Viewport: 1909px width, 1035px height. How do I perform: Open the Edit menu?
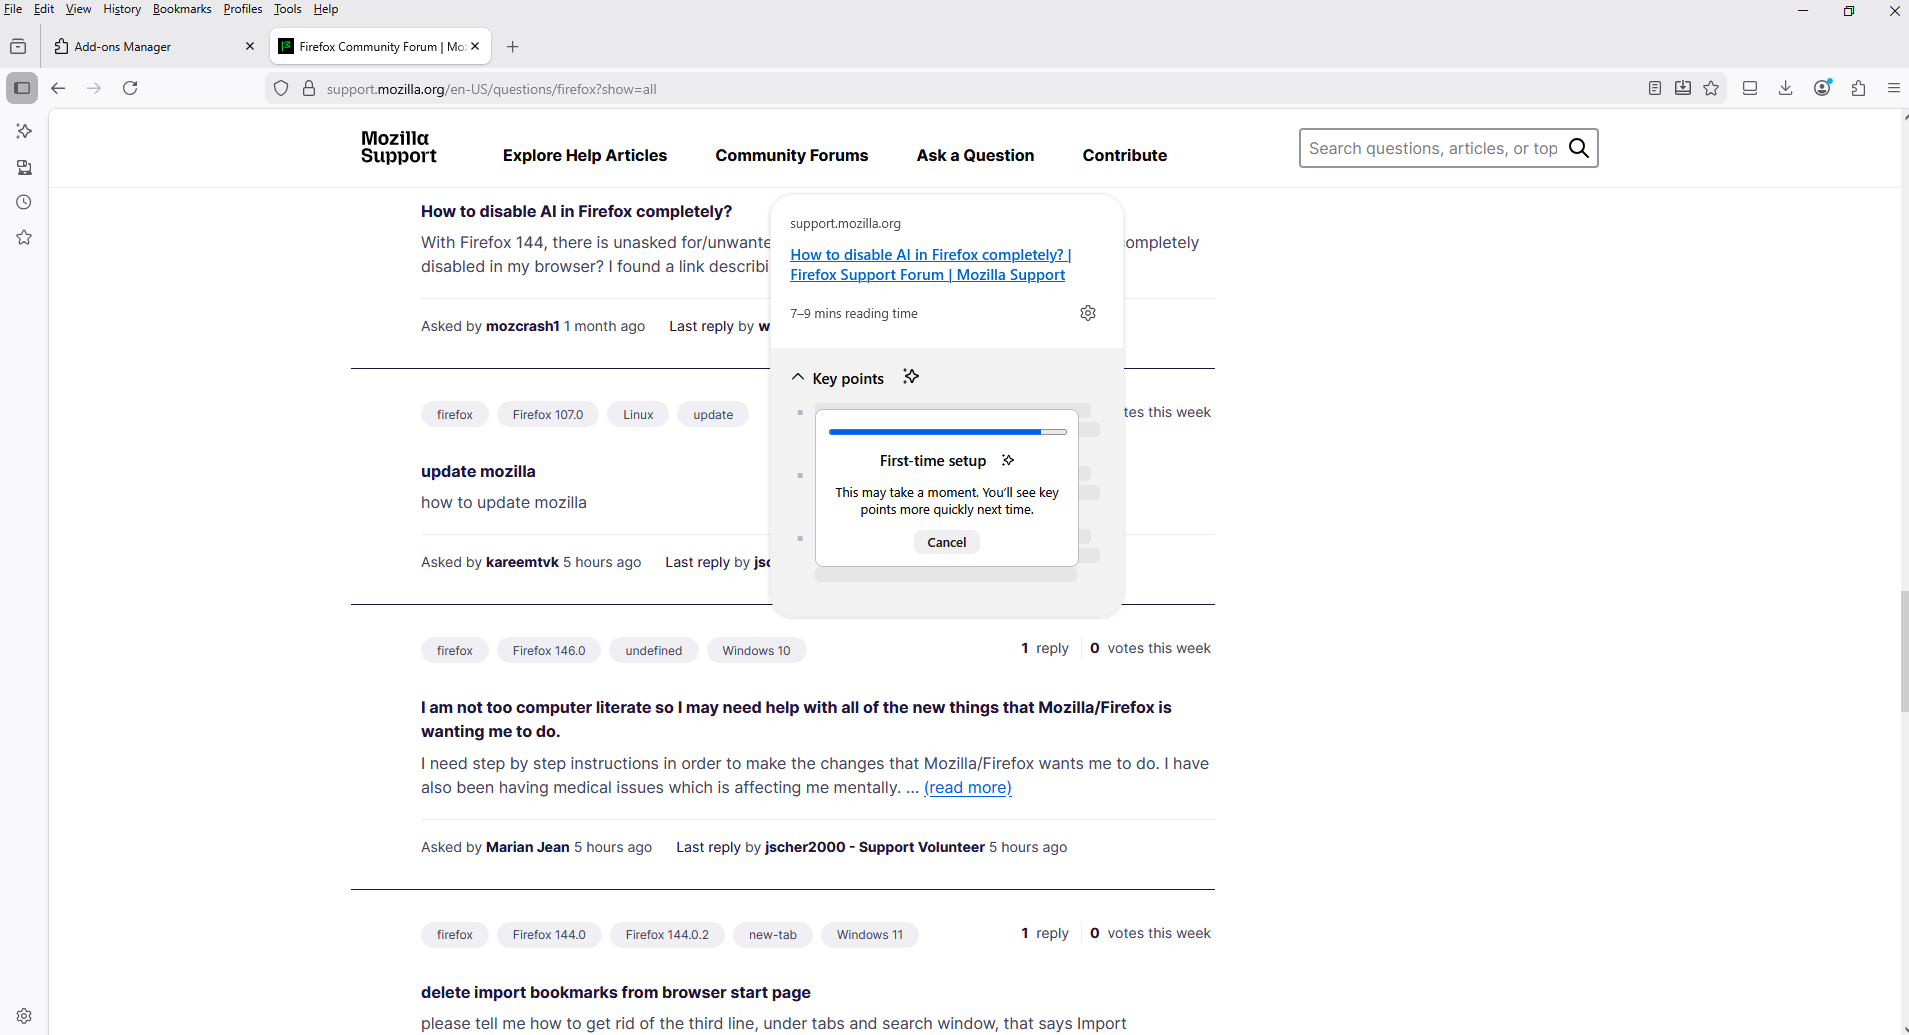point(44,9)
